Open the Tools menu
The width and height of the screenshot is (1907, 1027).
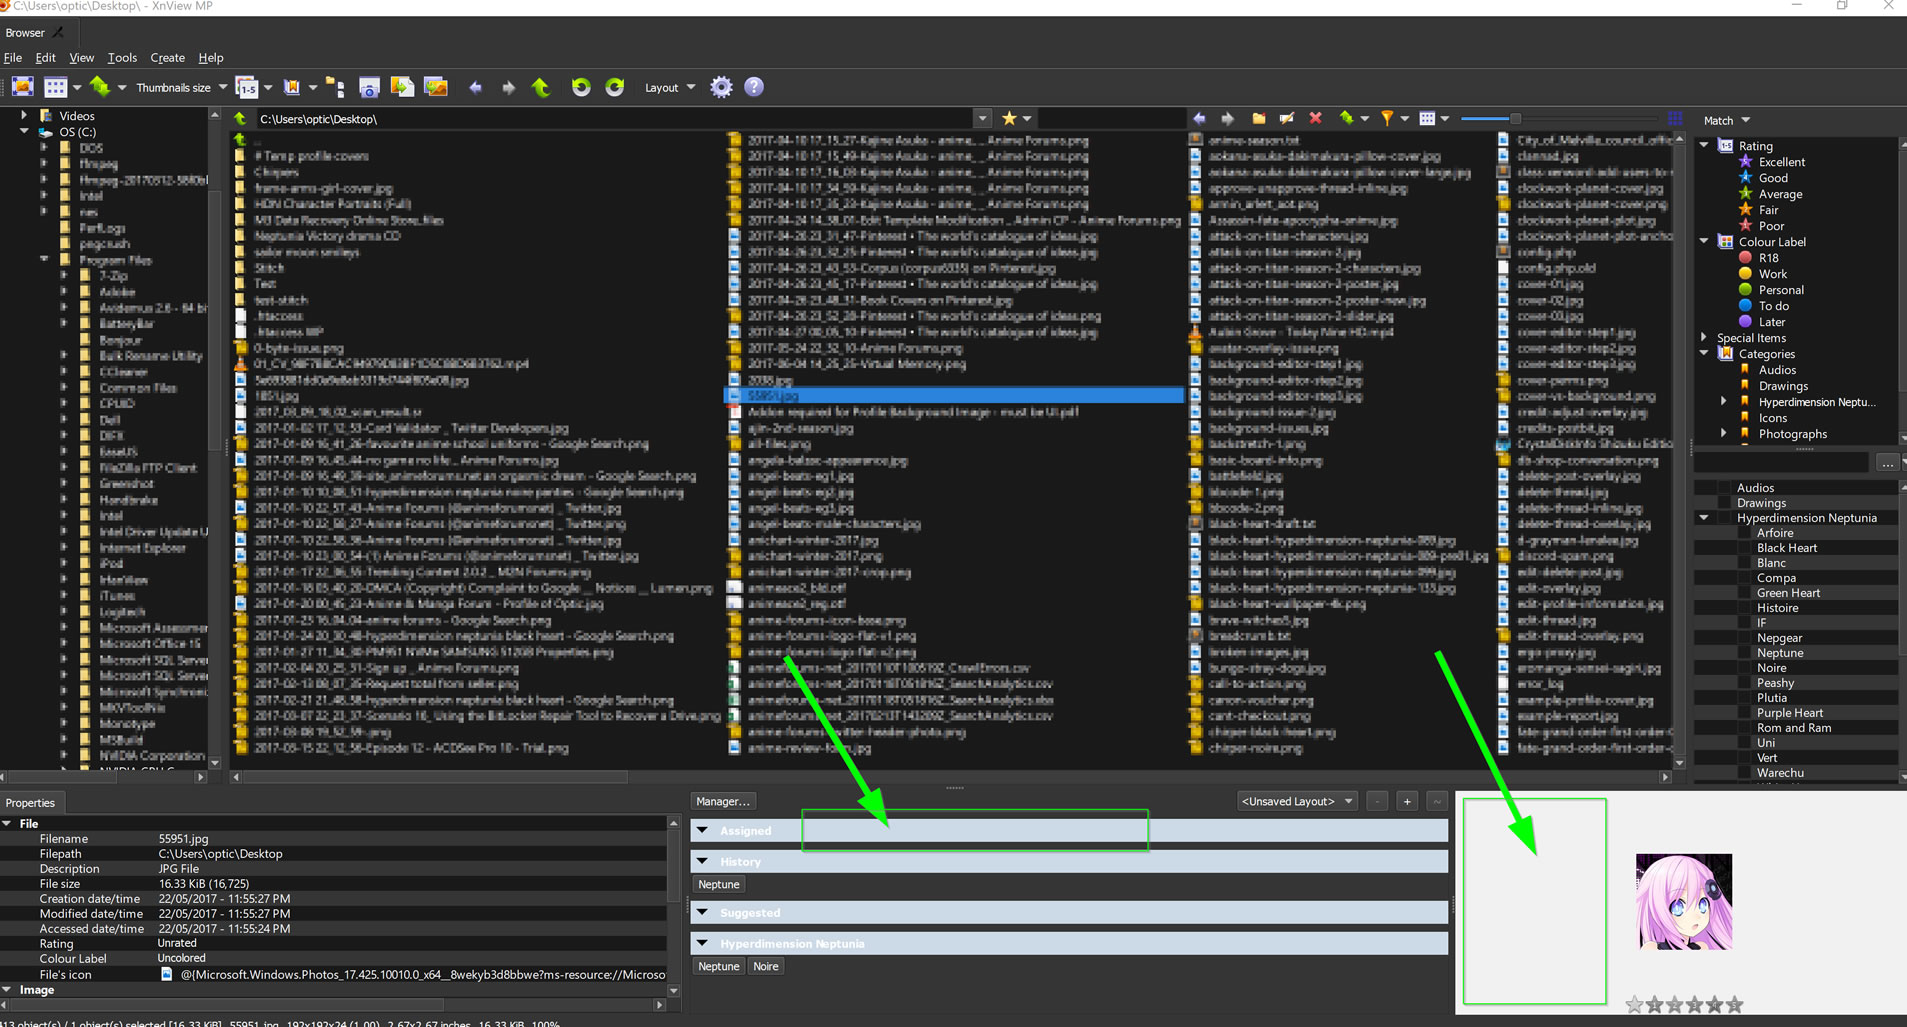pyautogui.click(x=122, y=58)
